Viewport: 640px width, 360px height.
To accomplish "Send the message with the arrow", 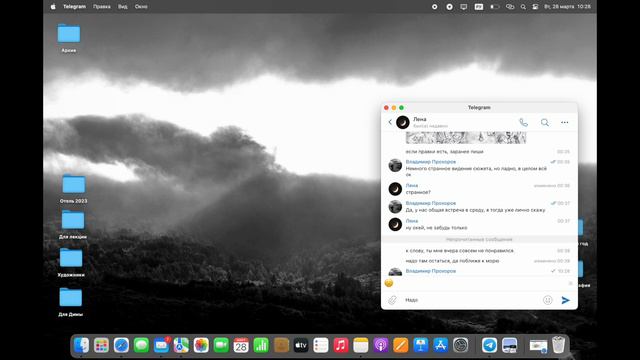I will click(565, 300).
